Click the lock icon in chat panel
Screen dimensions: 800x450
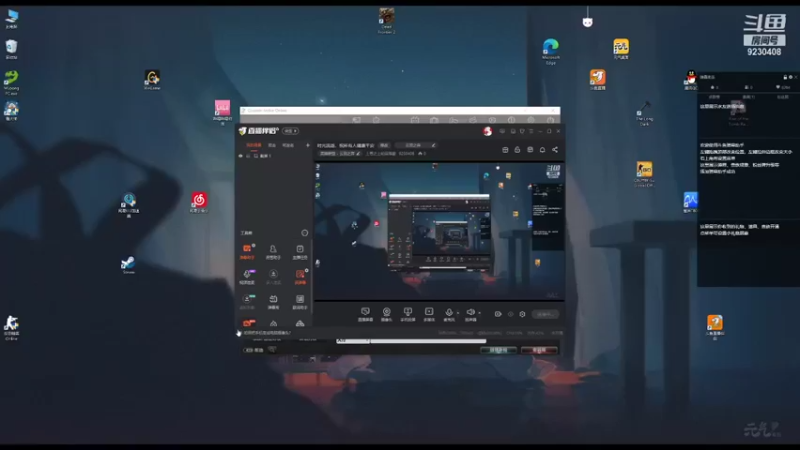[x=785, y=77]
